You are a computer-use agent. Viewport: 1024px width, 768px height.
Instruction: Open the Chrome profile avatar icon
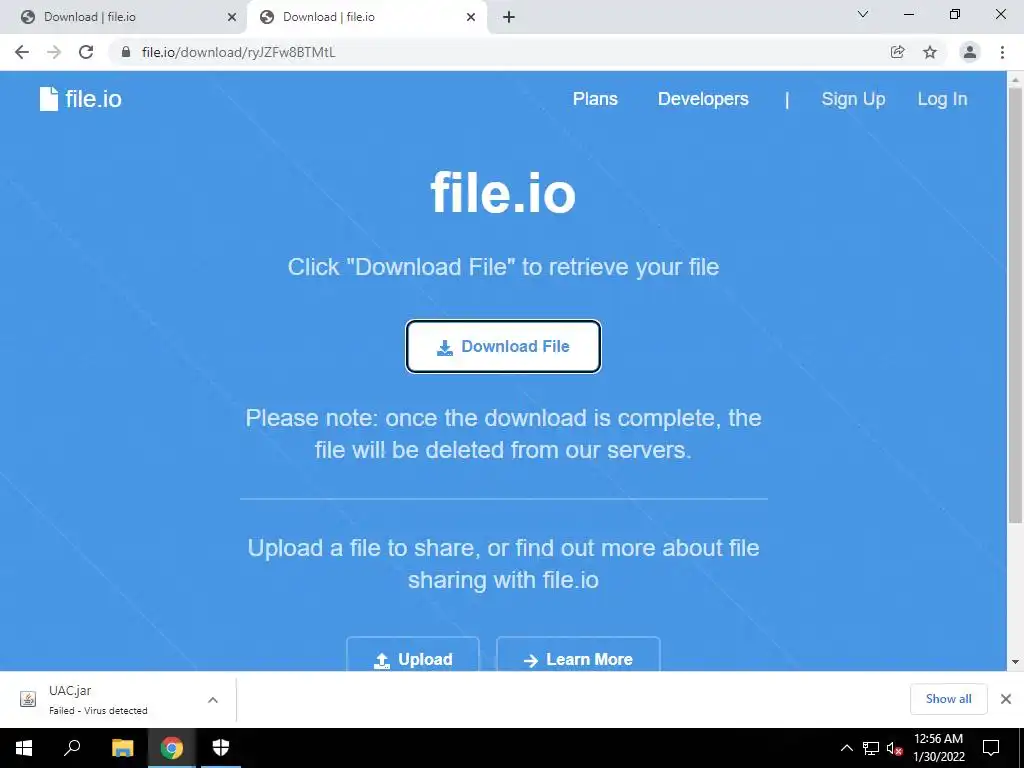tap(970, 52)
